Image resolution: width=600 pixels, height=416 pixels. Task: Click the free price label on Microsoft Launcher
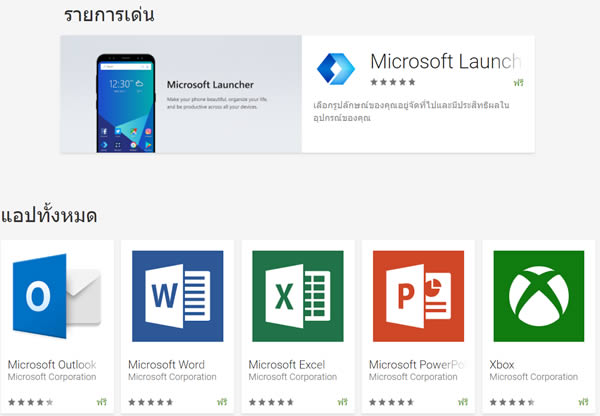coord(519,82)
